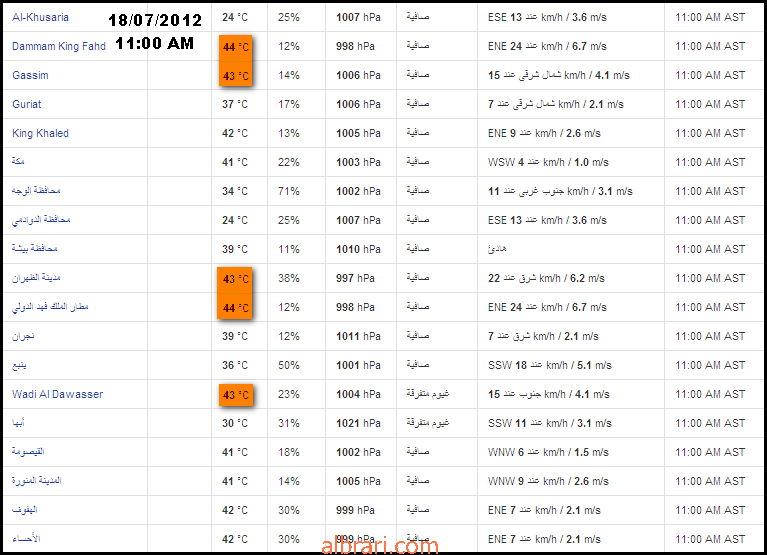Open the Guriat weather link
Screen dimensions: 767x555
[26, 104]
